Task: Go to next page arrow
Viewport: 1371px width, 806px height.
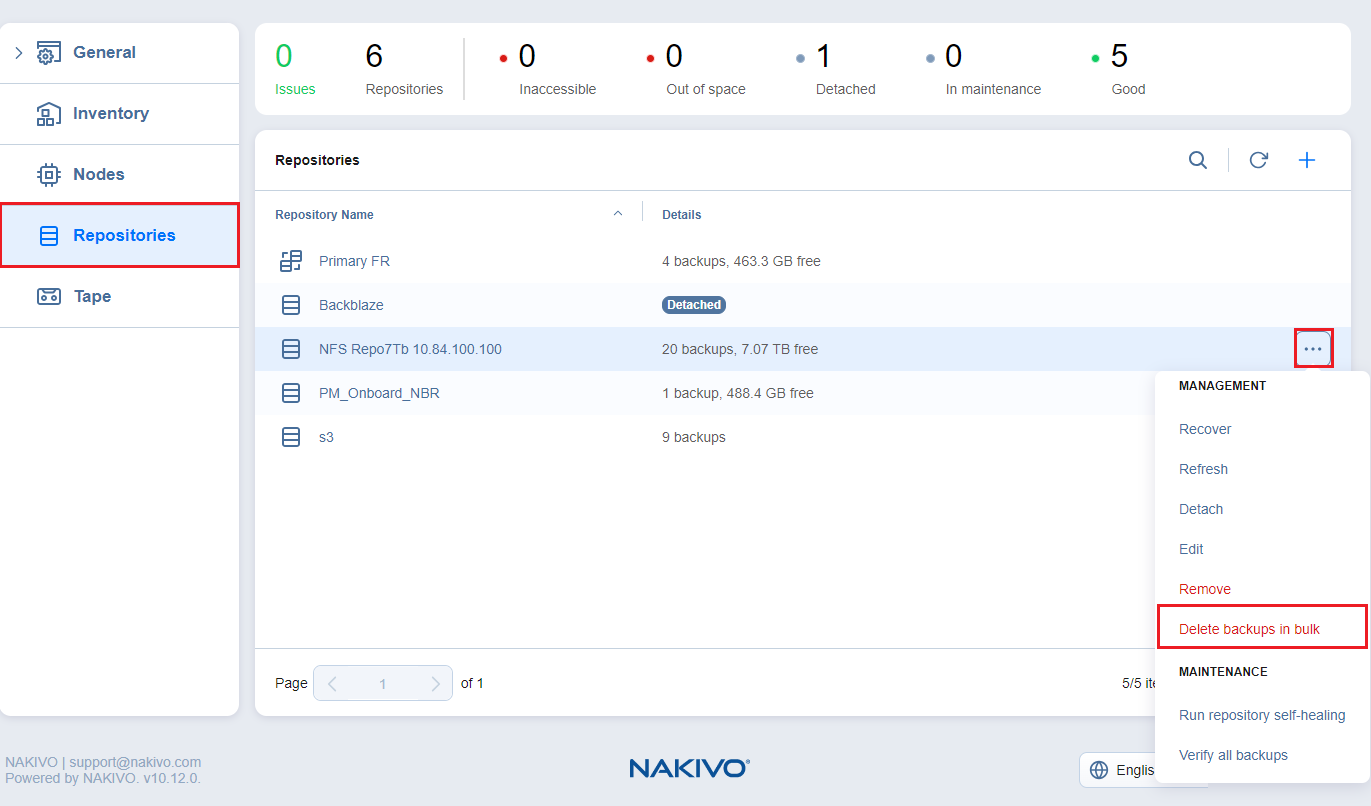Action: click(x=435, y=684)
